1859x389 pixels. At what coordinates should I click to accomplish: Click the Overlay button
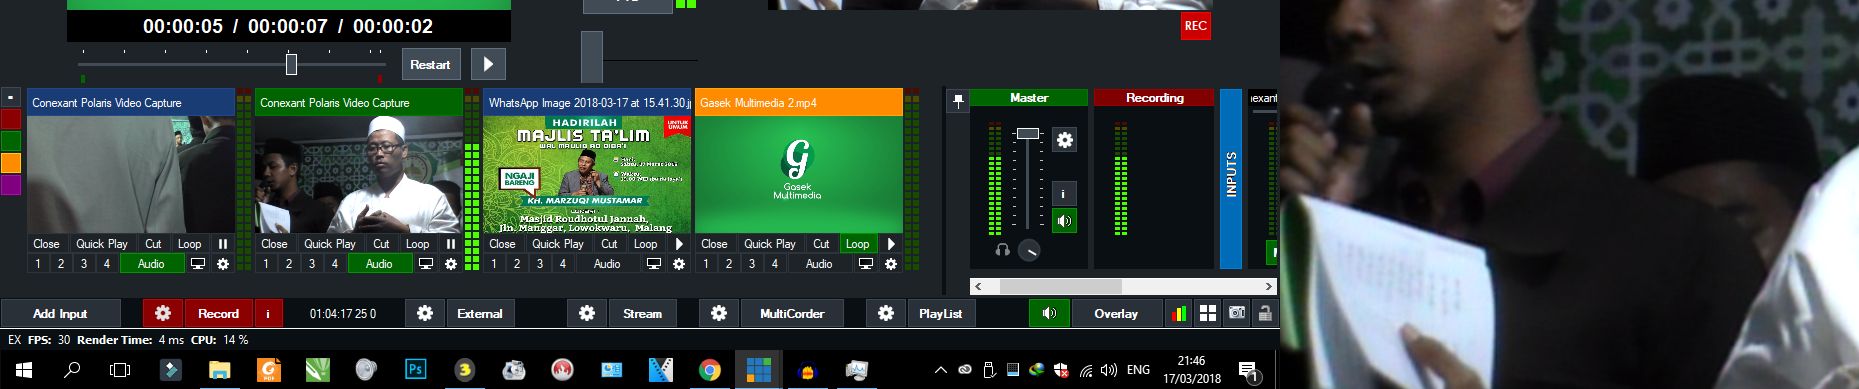click(x=1116, y=313)
